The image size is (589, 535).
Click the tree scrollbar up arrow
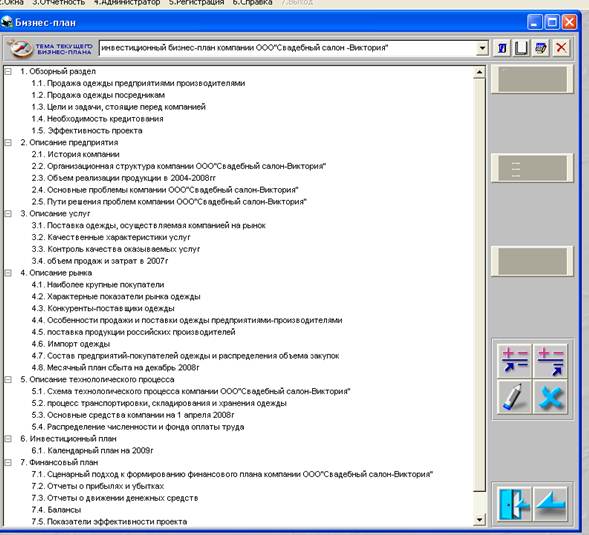(479, 72)
